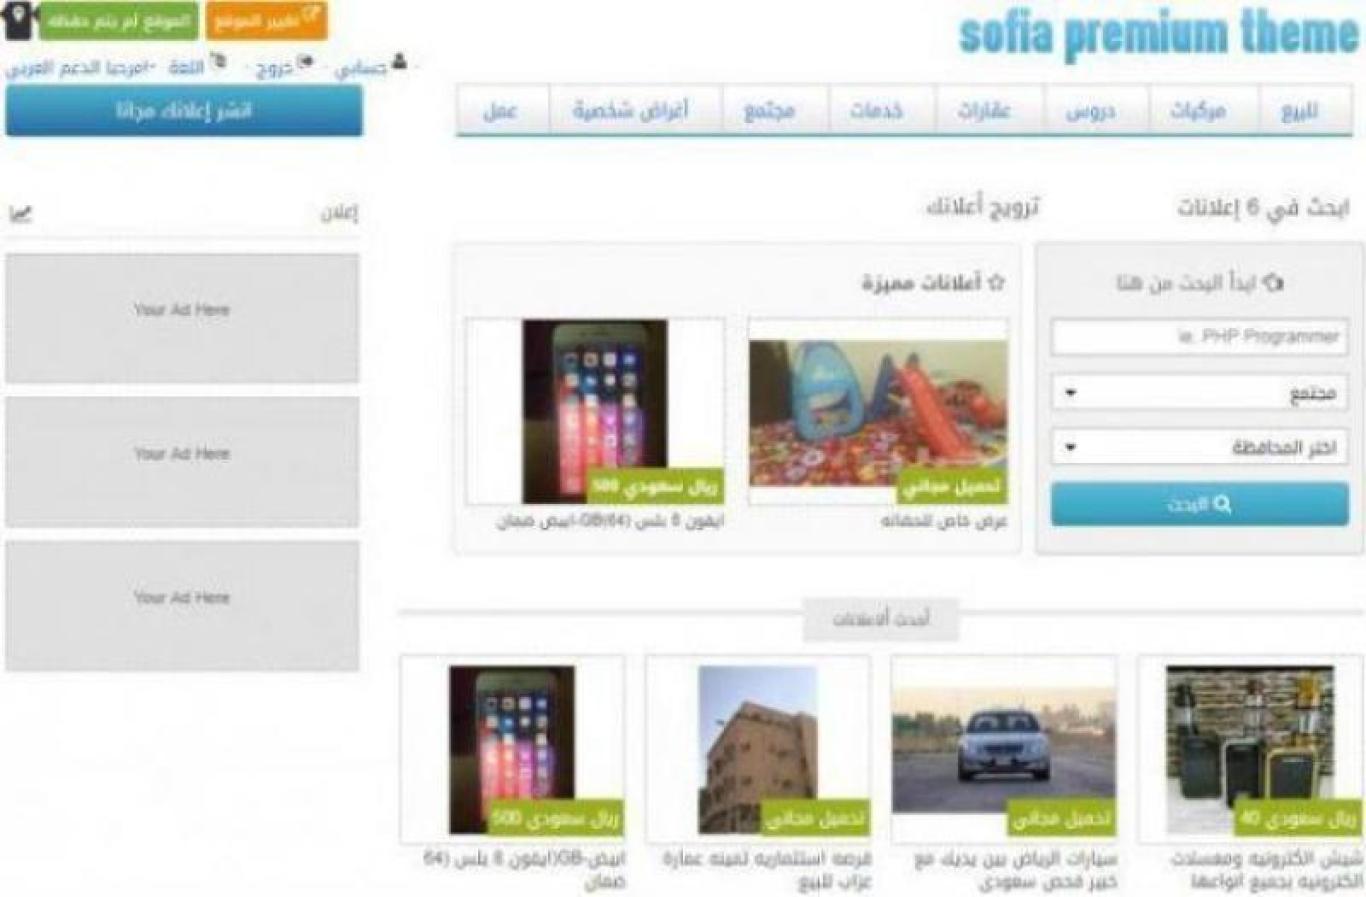Viewport: 1366px width, 897px height.
Task: Click the green location button at top
Action: point(118,21)
